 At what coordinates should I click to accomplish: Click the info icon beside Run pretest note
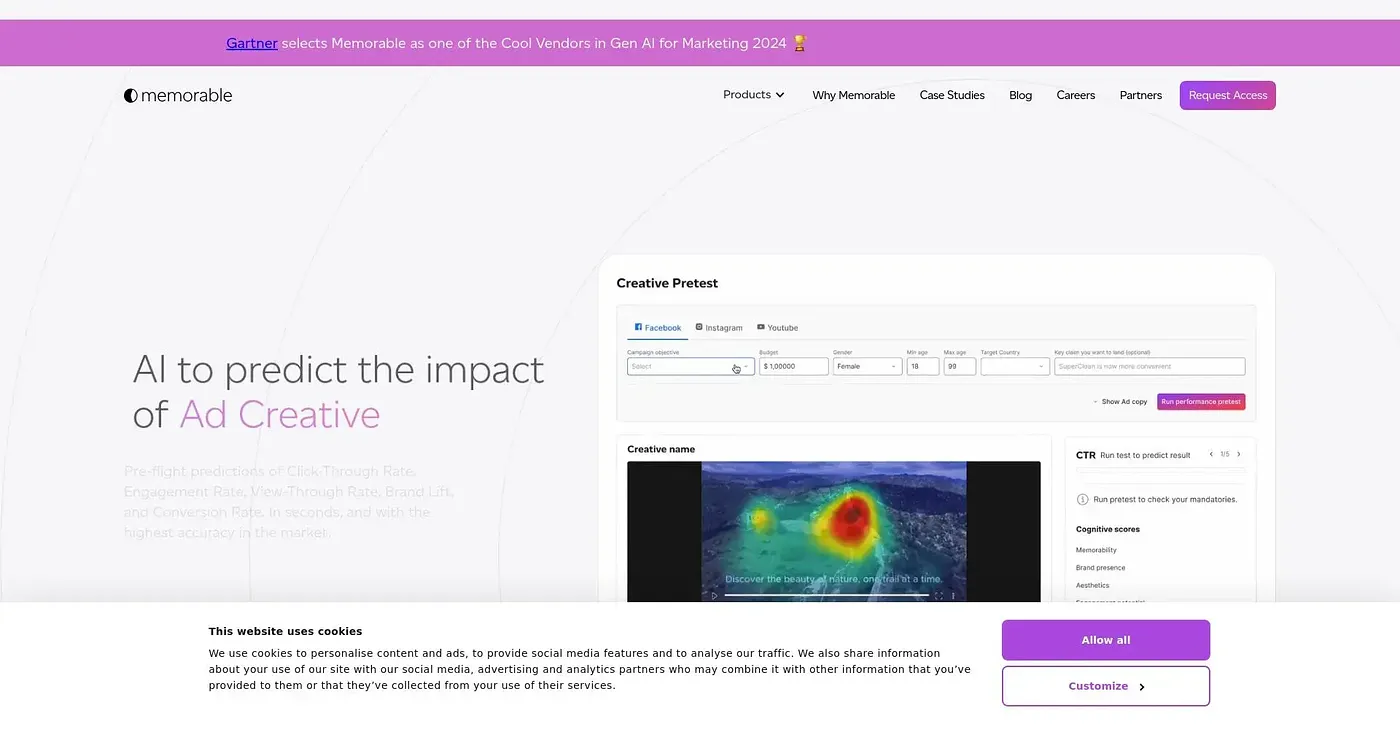(x=1082, y=499)
